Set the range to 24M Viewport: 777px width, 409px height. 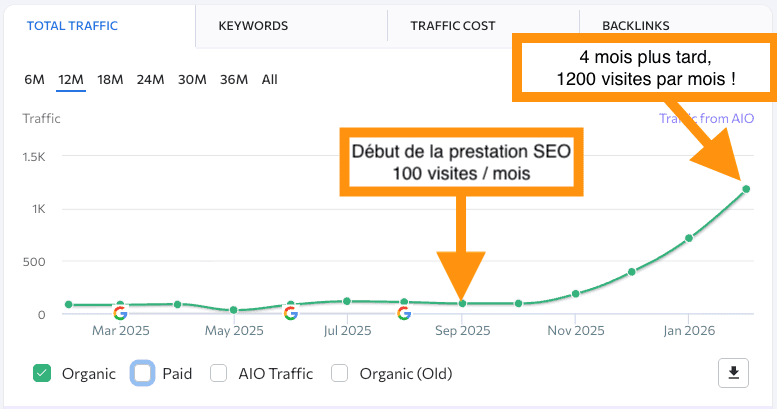pos(150,79)
